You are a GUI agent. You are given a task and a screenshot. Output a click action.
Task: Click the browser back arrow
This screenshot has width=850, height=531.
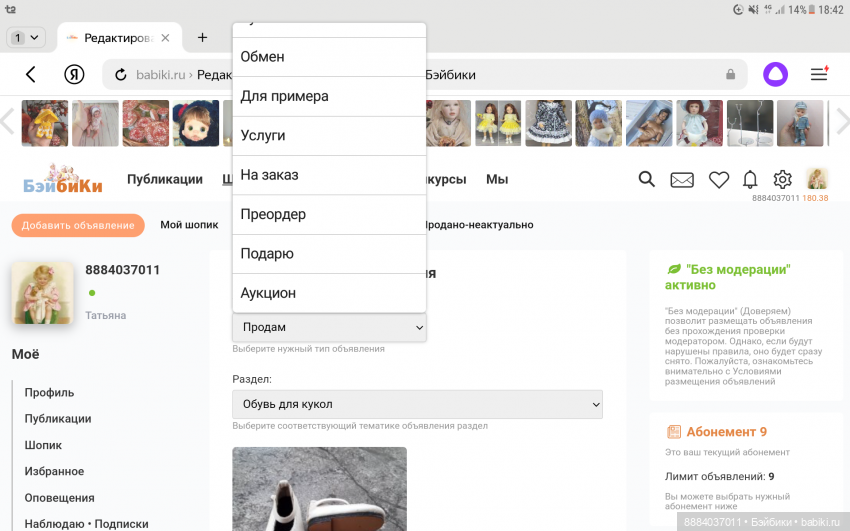tap(31, 75)
